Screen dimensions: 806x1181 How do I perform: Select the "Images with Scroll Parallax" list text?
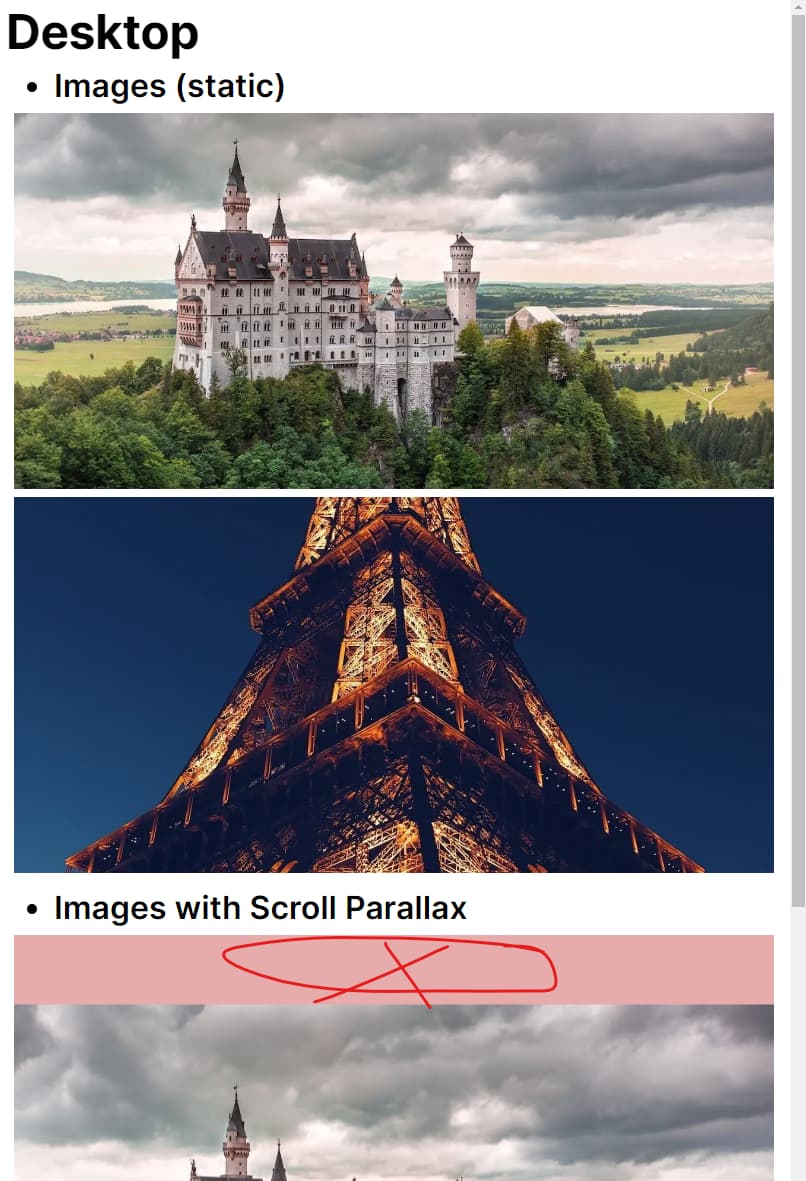(261, 908)
